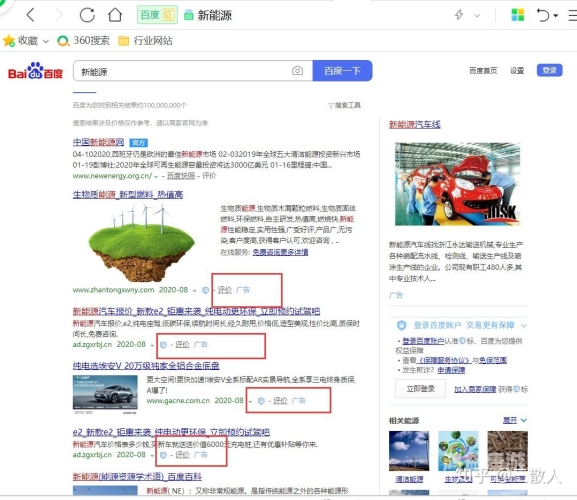This screenshot has height=500, width=577.
Task: Click 评价 in gacne result
Action: coord(280,401)
